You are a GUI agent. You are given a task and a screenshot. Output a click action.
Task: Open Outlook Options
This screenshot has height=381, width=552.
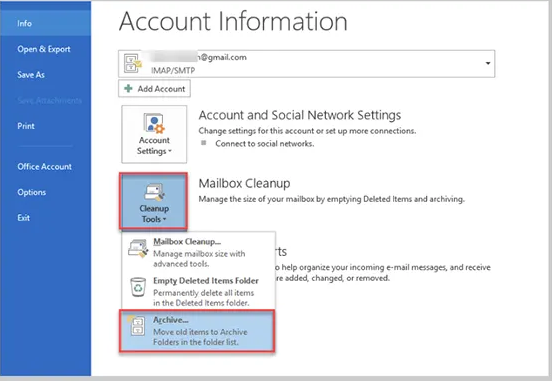click(32, 192)
